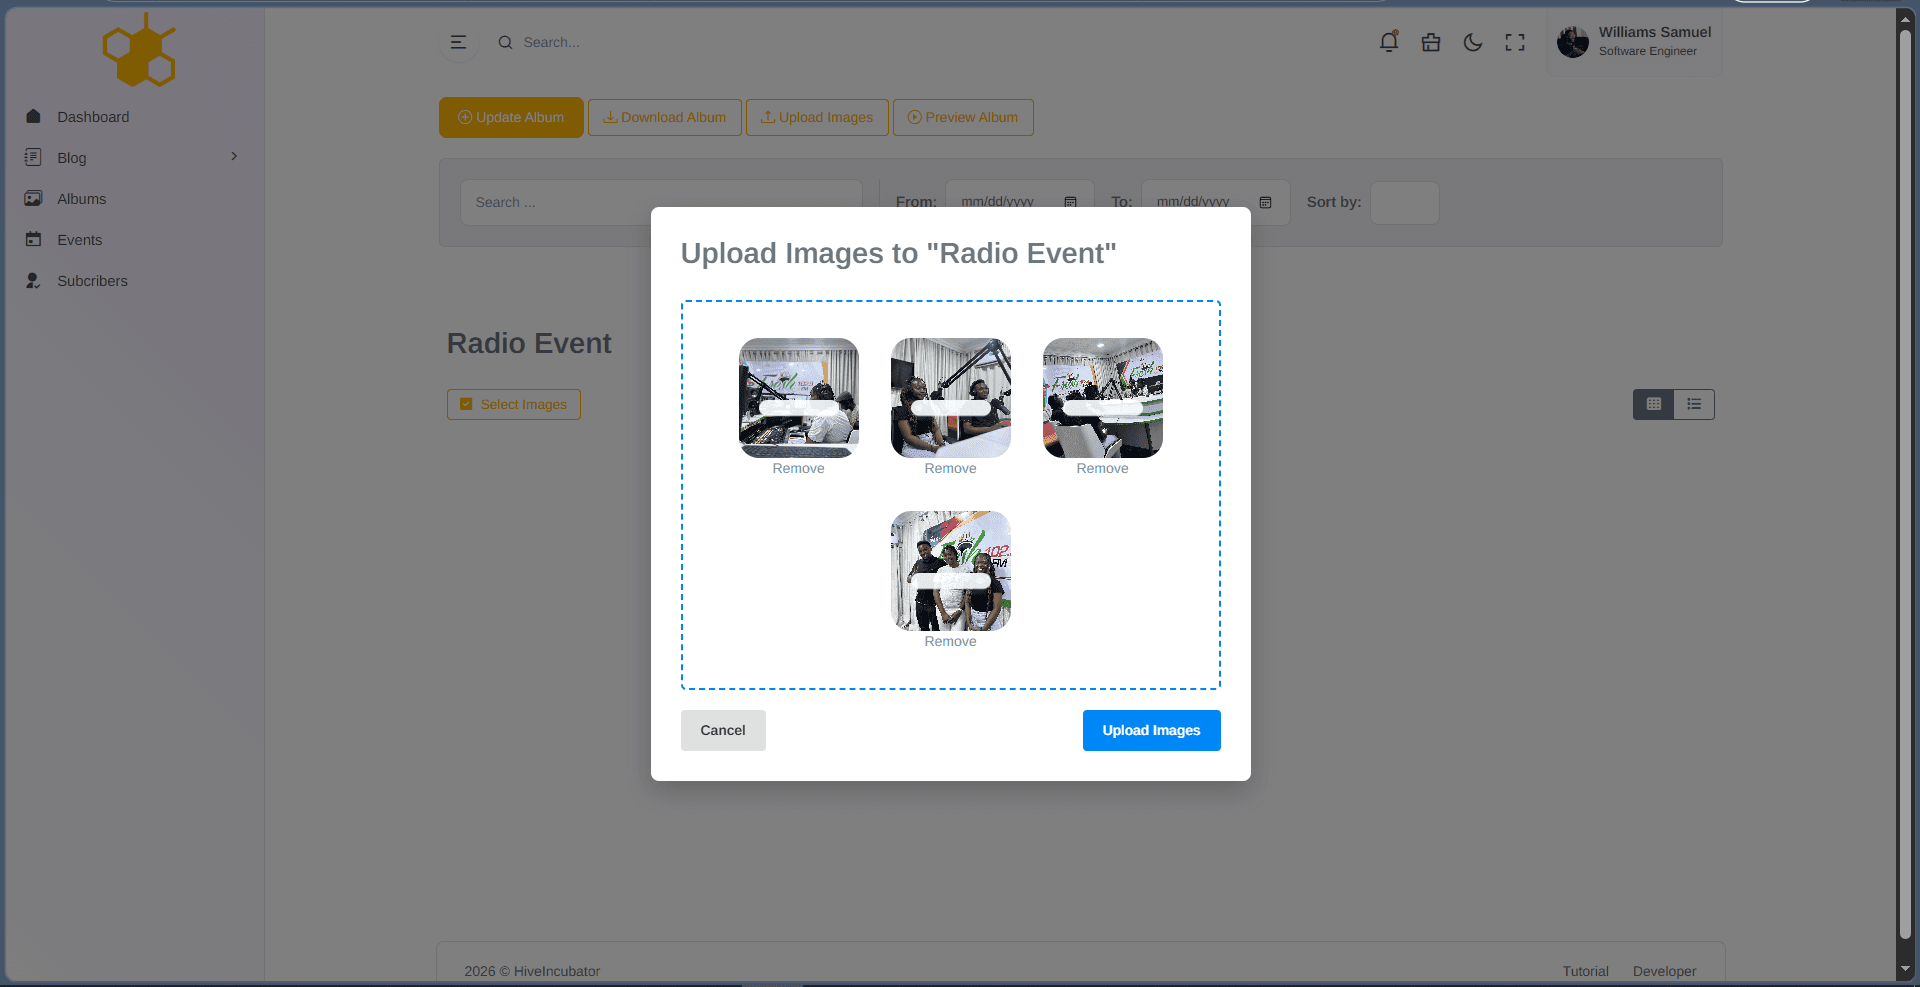Open the Developer footer link

1664,971
